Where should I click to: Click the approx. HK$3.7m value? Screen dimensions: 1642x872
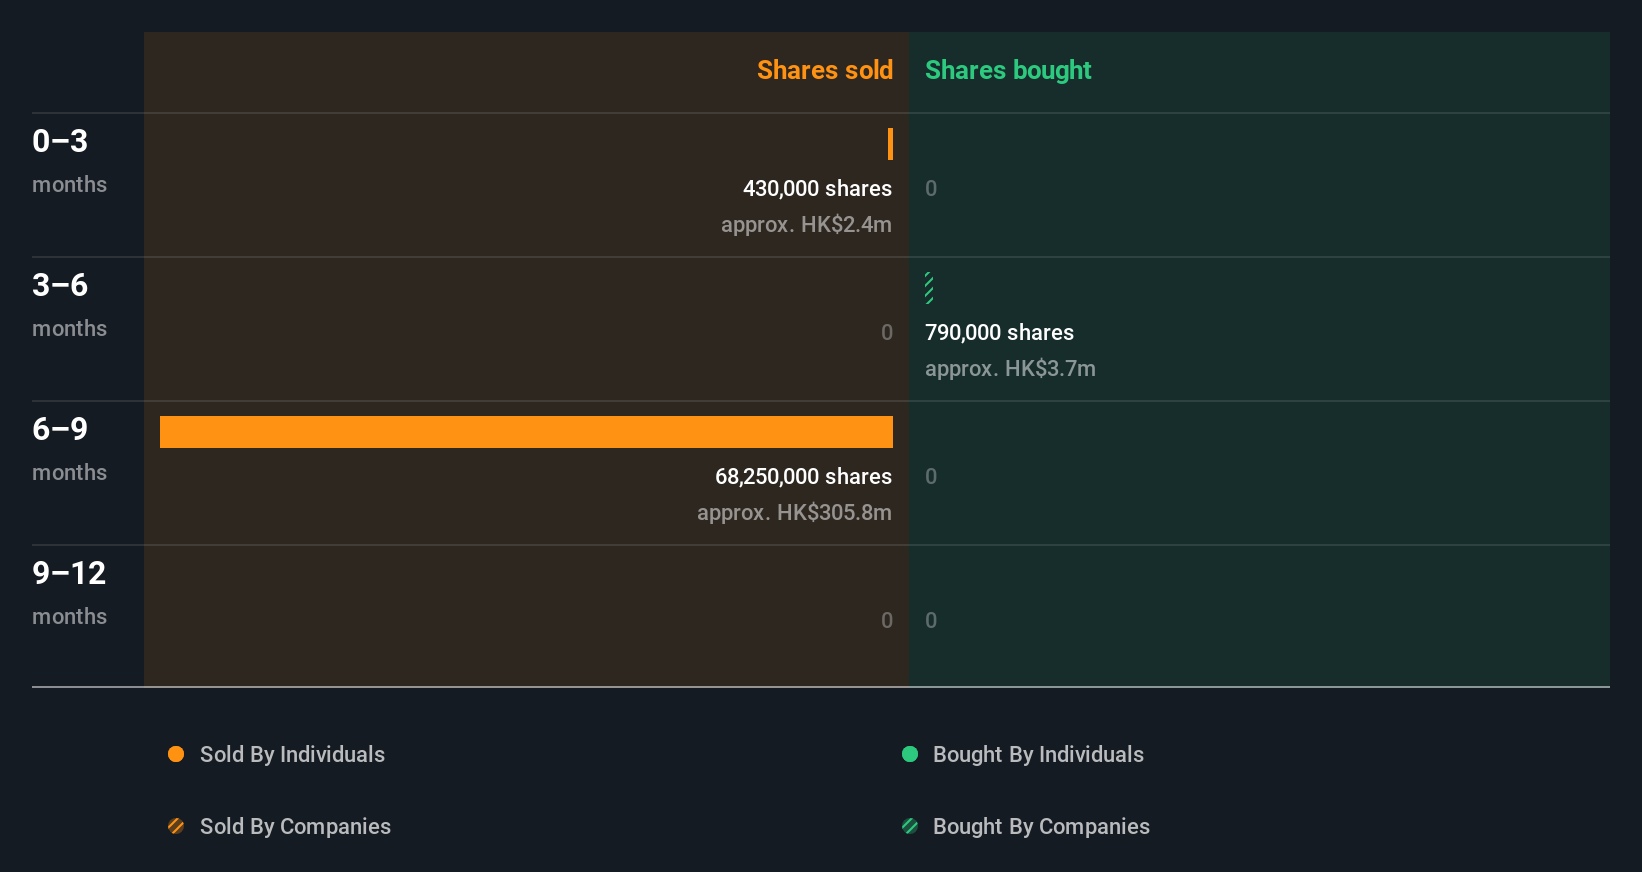1010,369
